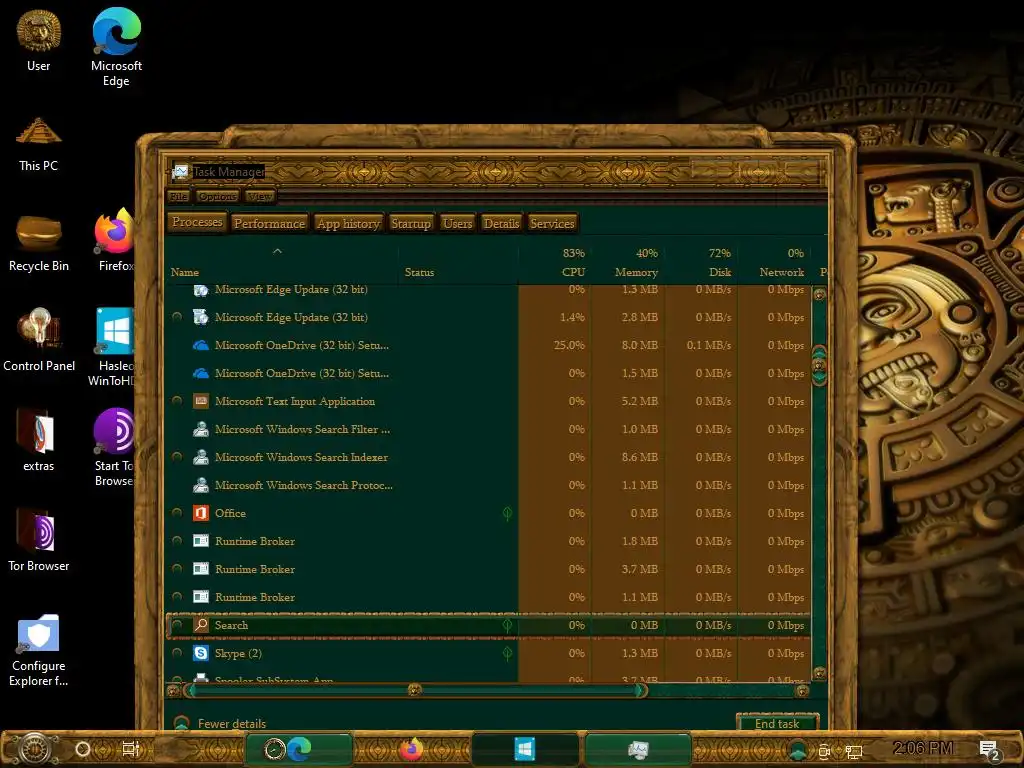Switch to the App history tab

348,223
